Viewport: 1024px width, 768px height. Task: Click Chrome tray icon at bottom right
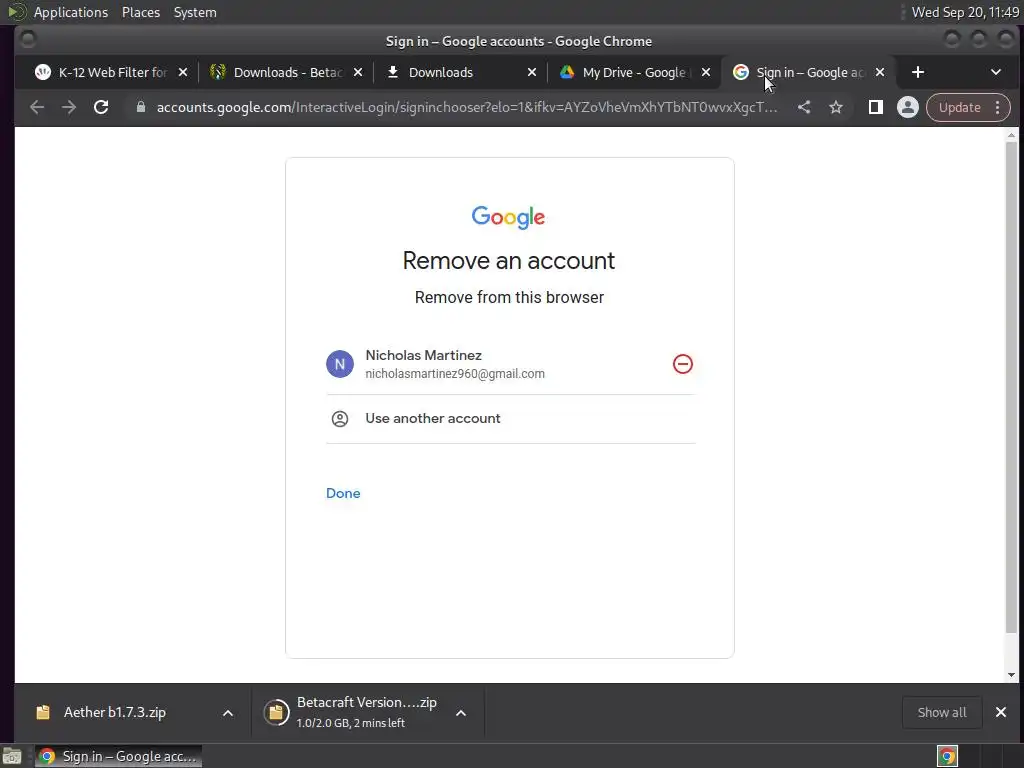[x=947, y=756]
